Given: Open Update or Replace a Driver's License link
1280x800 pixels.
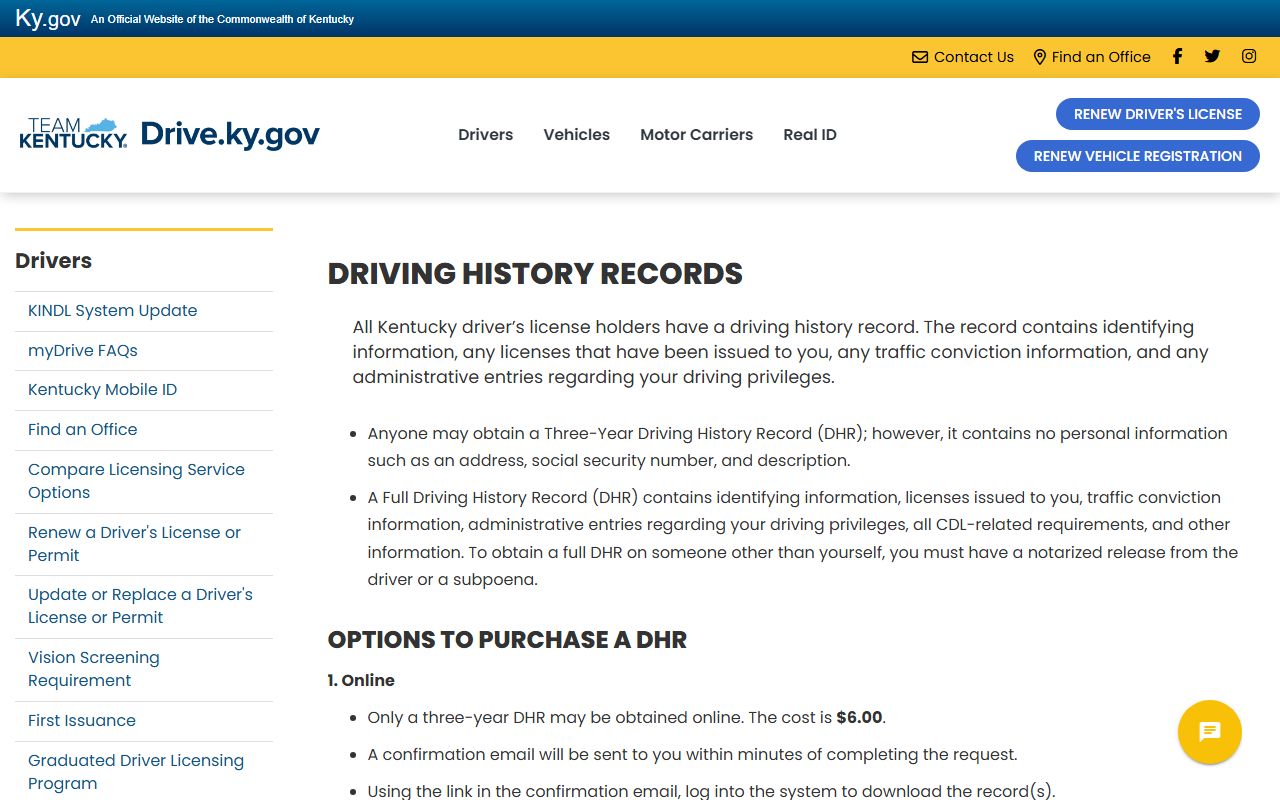Looking at the screenshot, I should 140,606.
